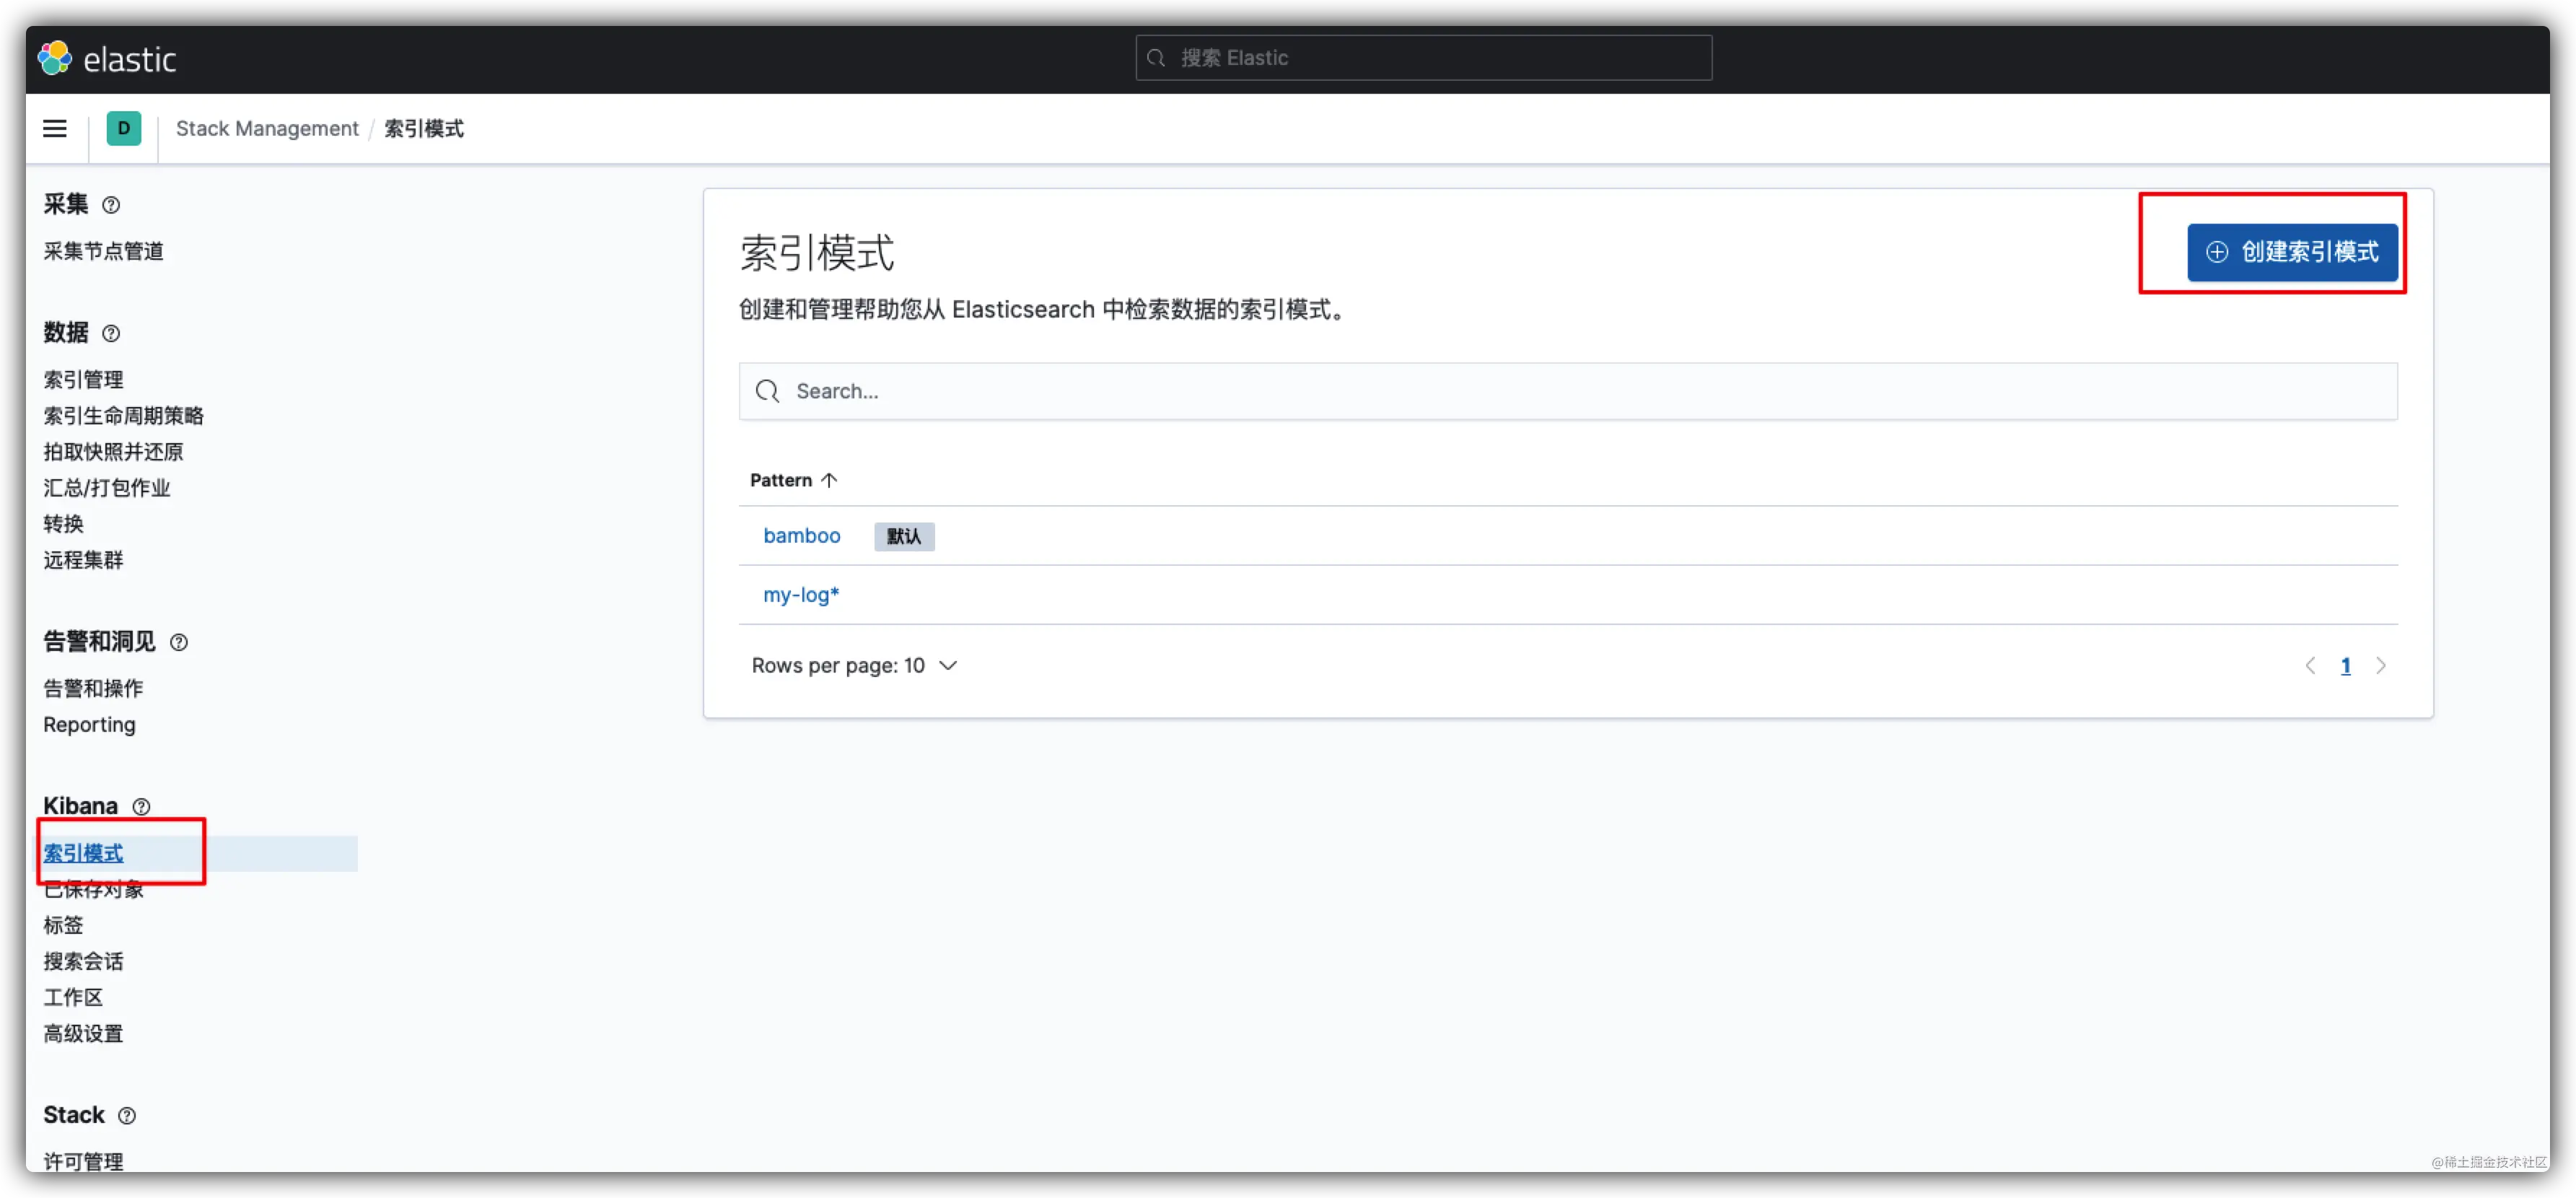Open the bamboo index pattern
The width and height of the screenshot is (2576, 1198).
[x=801, y=535]
